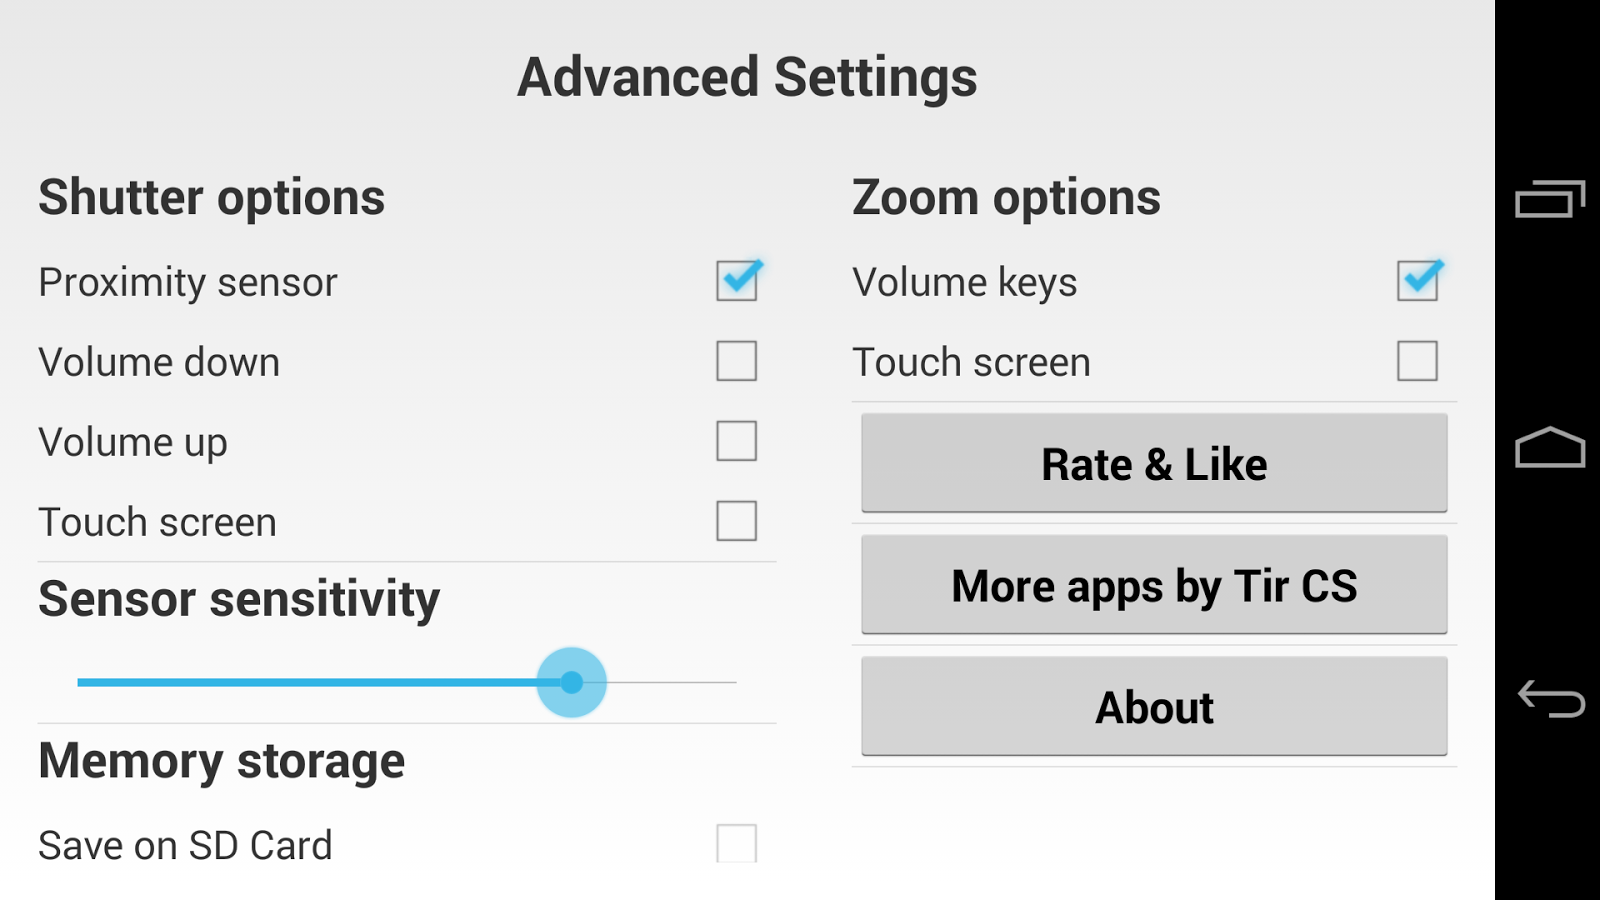The image size is (1600, 900).
Task: Open the About button
Action: click(1154, 707)
